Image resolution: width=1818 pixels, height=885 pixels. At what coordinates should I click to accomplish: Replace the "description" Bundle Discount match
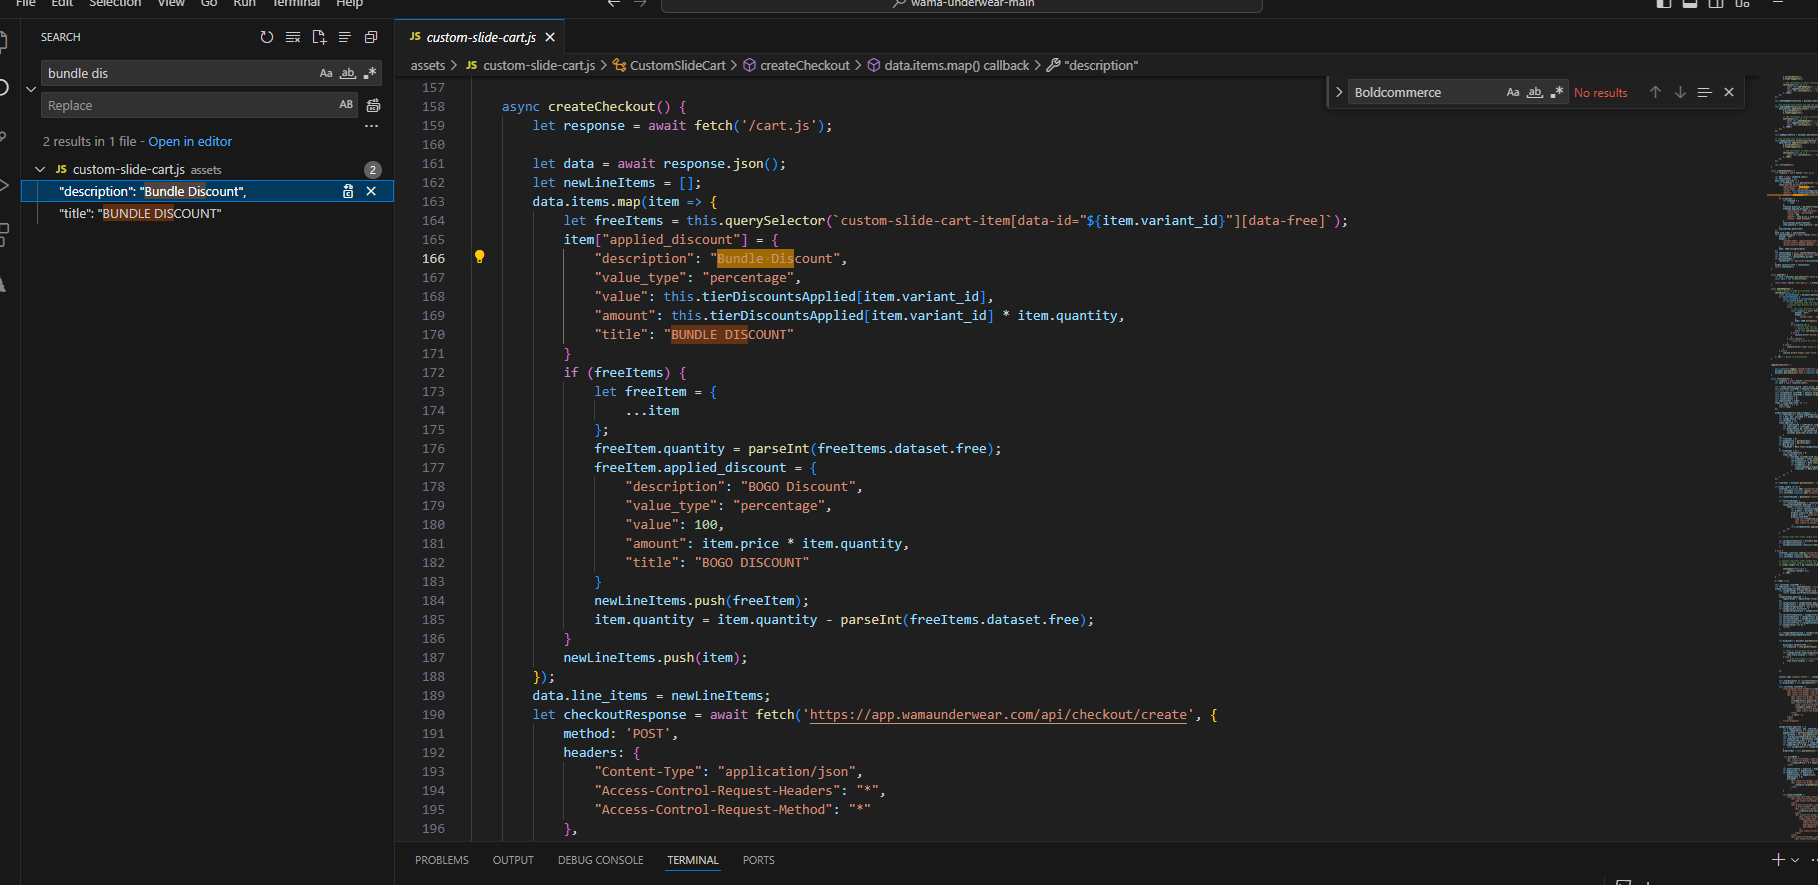click(348, 191)
